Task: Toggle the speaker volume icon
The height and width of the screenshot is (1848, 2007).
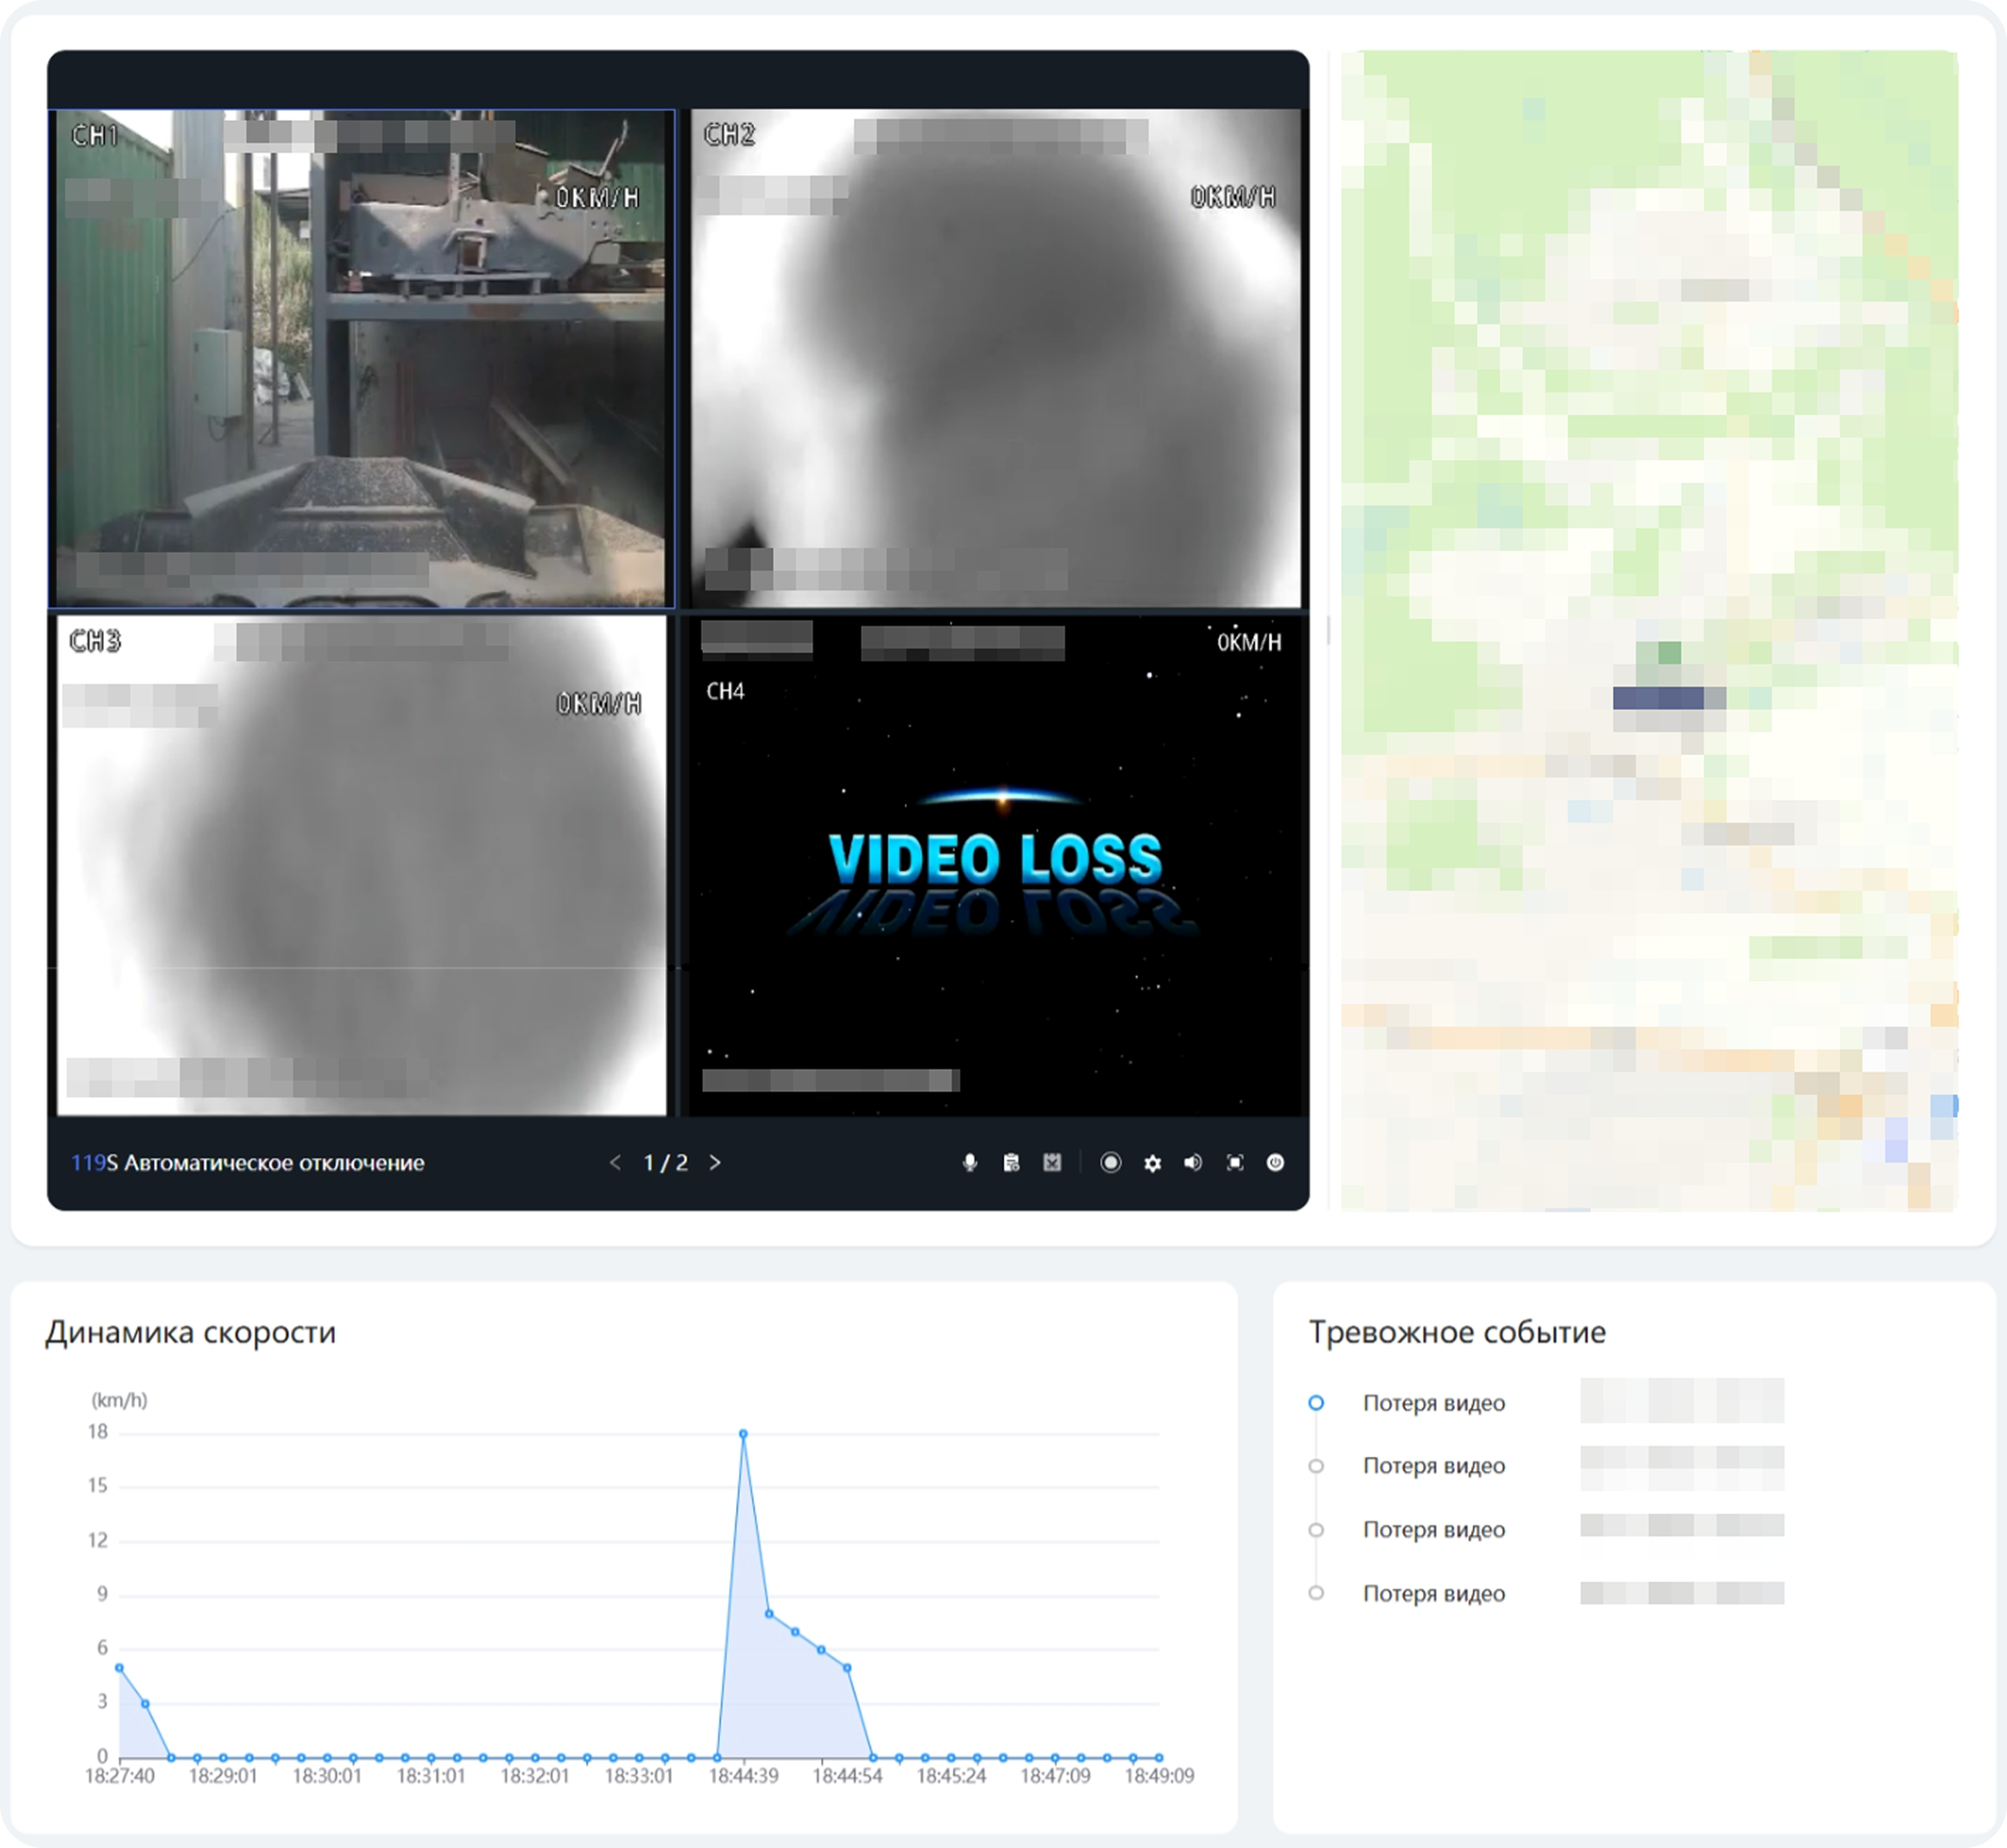Action: 1193,1162
